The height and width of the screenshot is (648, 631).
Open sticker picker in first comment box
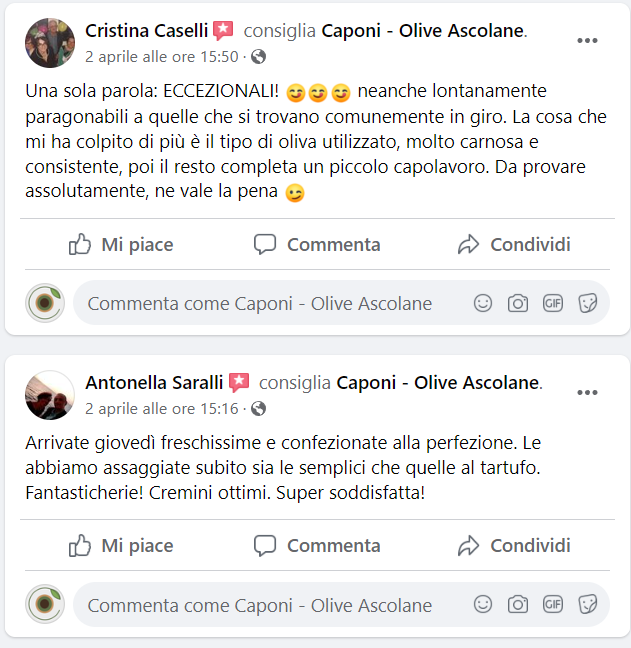(588, 303)
